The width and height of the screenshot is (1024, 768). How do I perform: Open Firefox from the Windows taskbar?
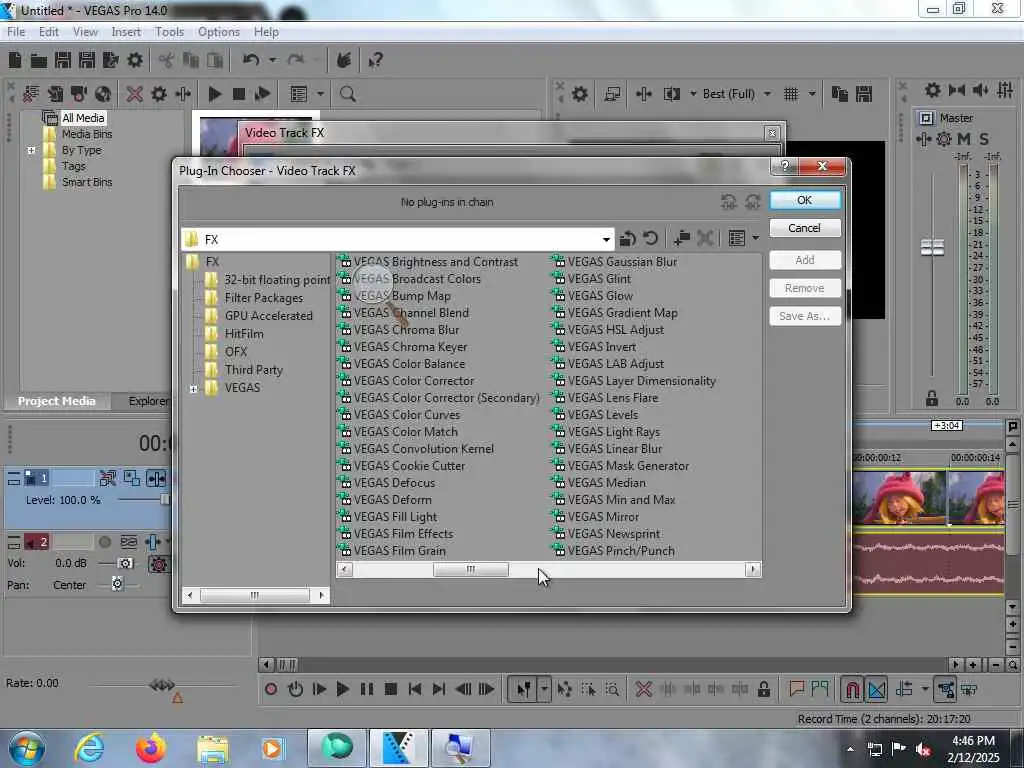(151, 748)
